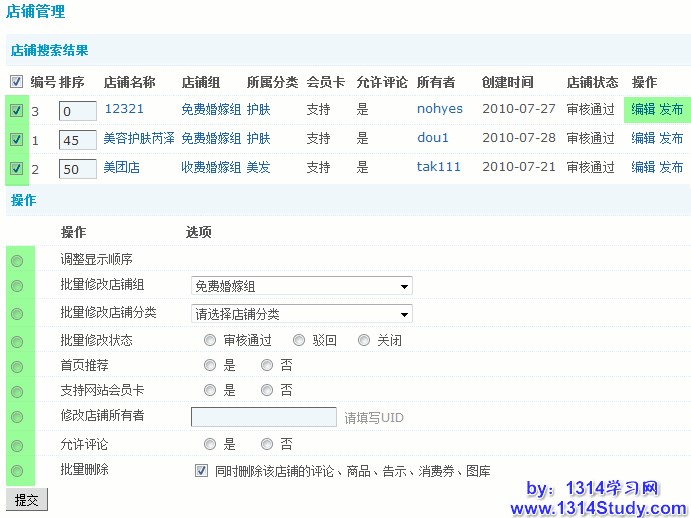This screenshot has width=691, height=518.
Task: Choose 是 for 首页推荐
Action: [x=210, y=366]
